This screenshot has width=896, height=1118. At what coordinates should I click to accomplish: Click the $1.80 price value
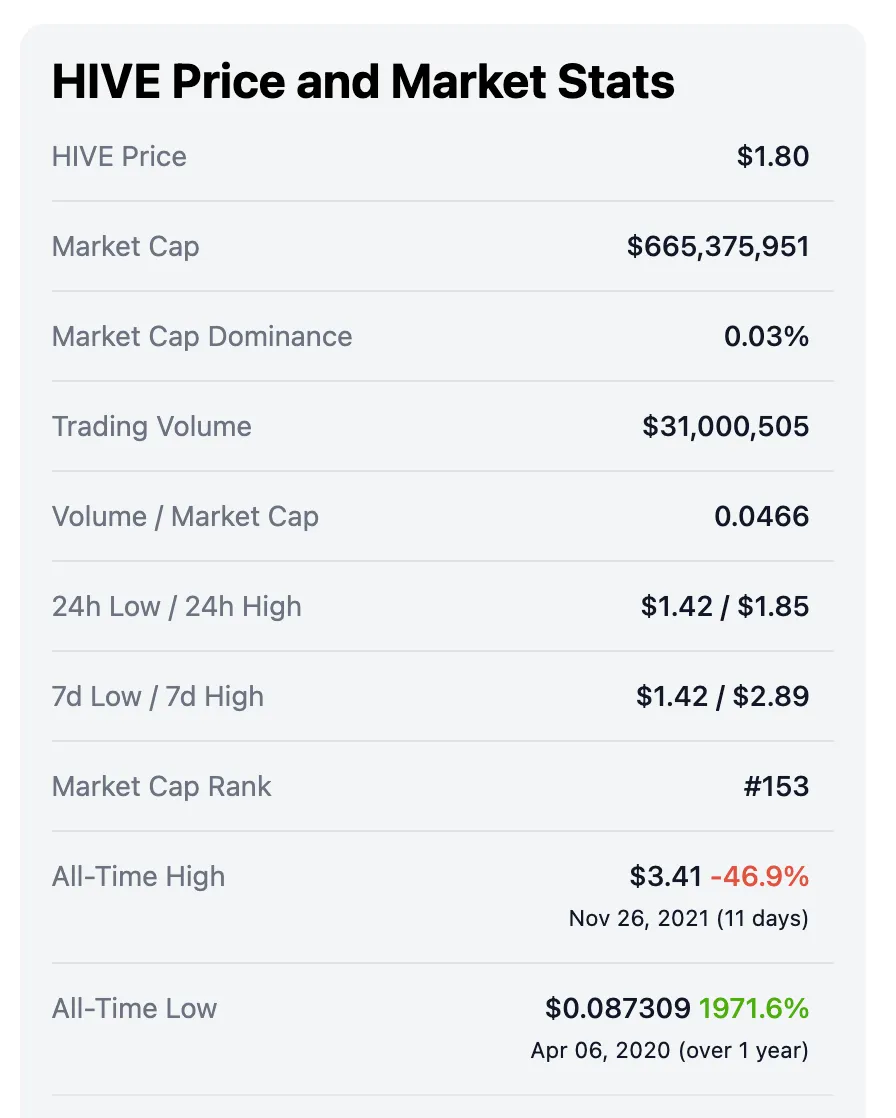coord(773,156)
